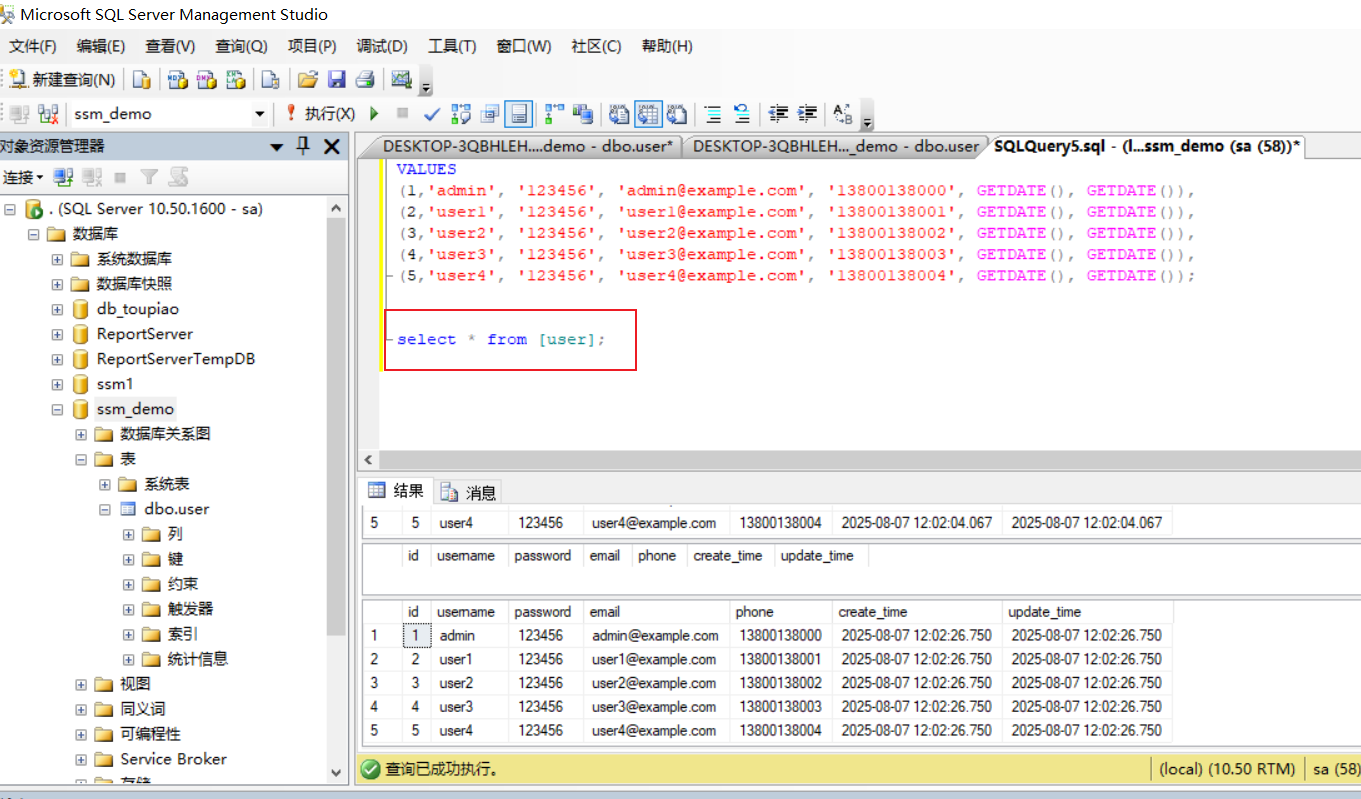The width and height of the screenshot is (1361, 799).
Task: Click the Analysis Services XMLA Query icon
Action: [235, 80]
